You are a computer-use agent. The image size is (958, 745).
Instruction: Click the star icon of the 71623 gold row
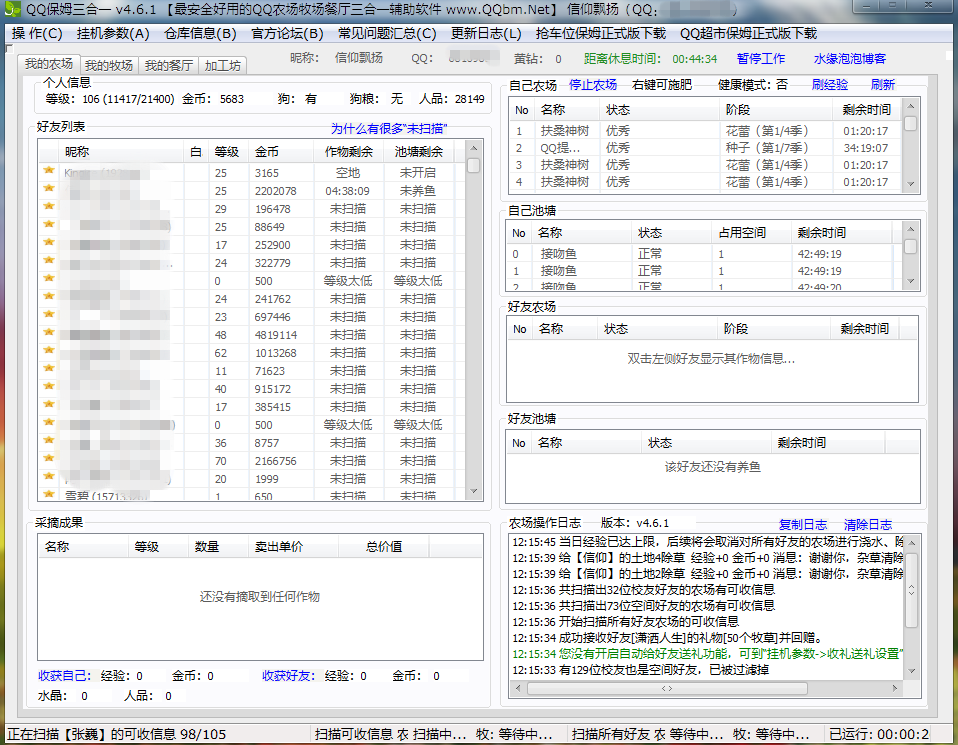pos(49,369)
